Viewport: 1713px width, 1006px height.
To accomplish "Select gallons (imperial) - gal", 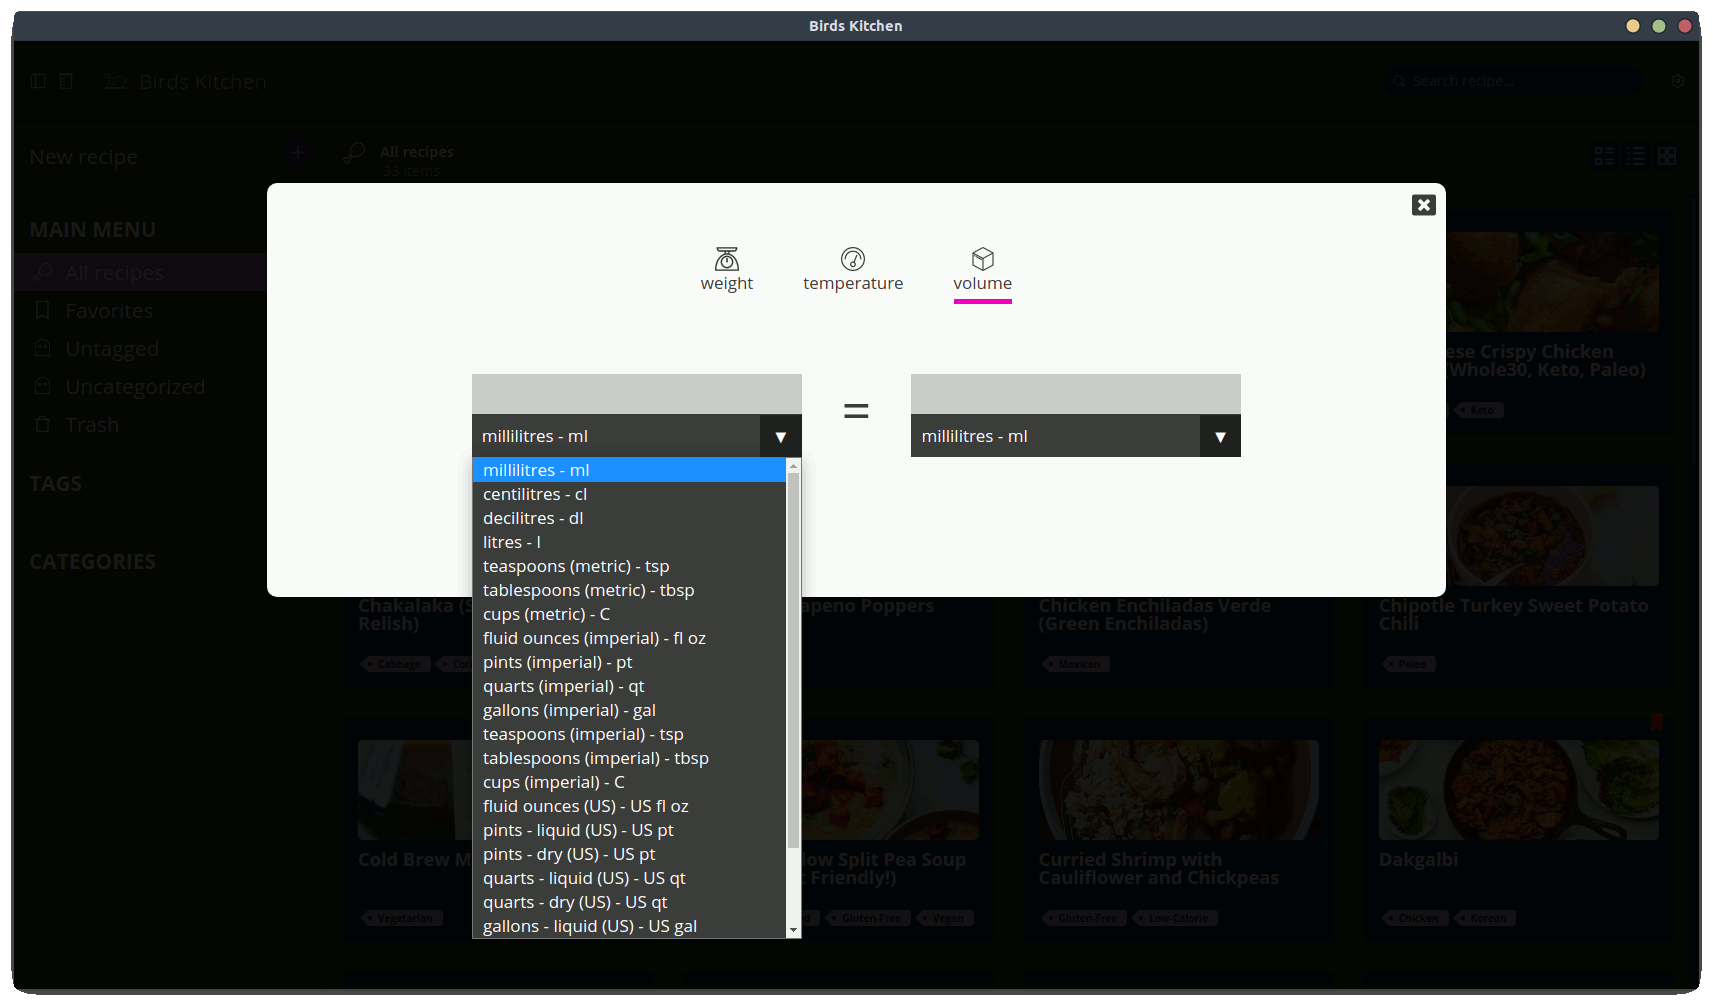I will [x=629, y=710].
